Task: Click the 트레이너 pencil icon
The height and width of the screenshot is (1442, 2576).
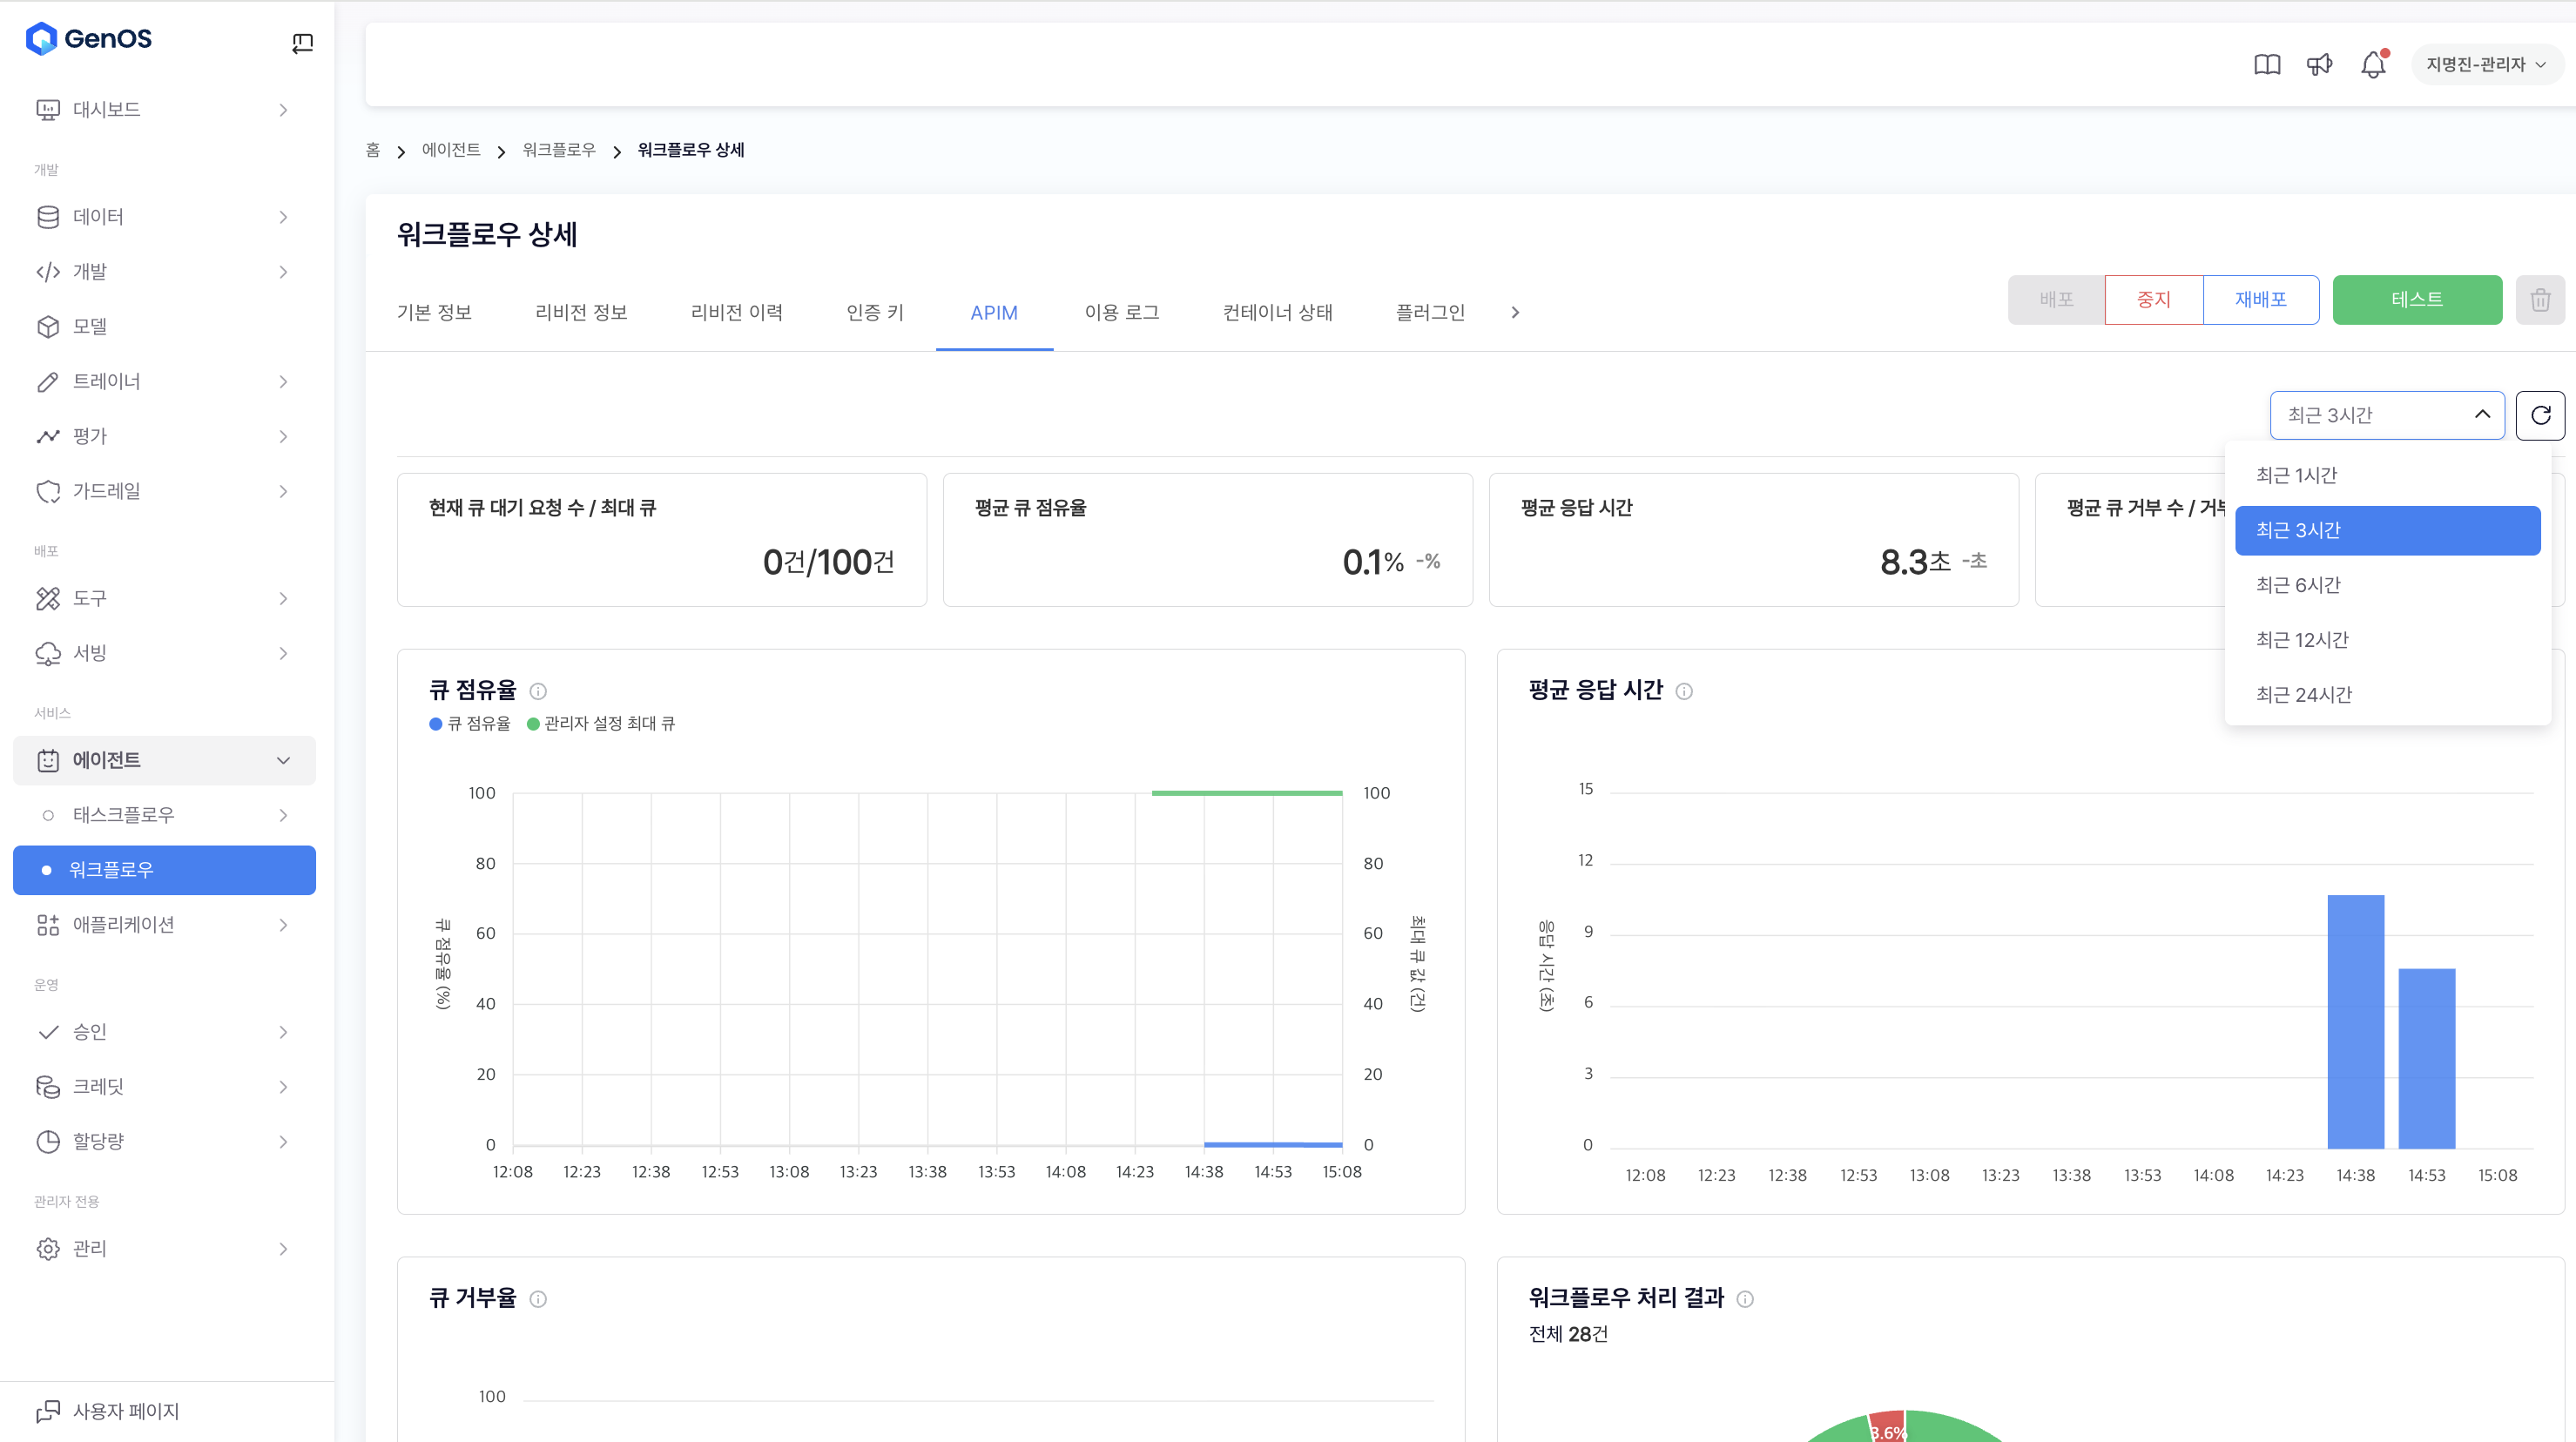Action: click(48, 382)
